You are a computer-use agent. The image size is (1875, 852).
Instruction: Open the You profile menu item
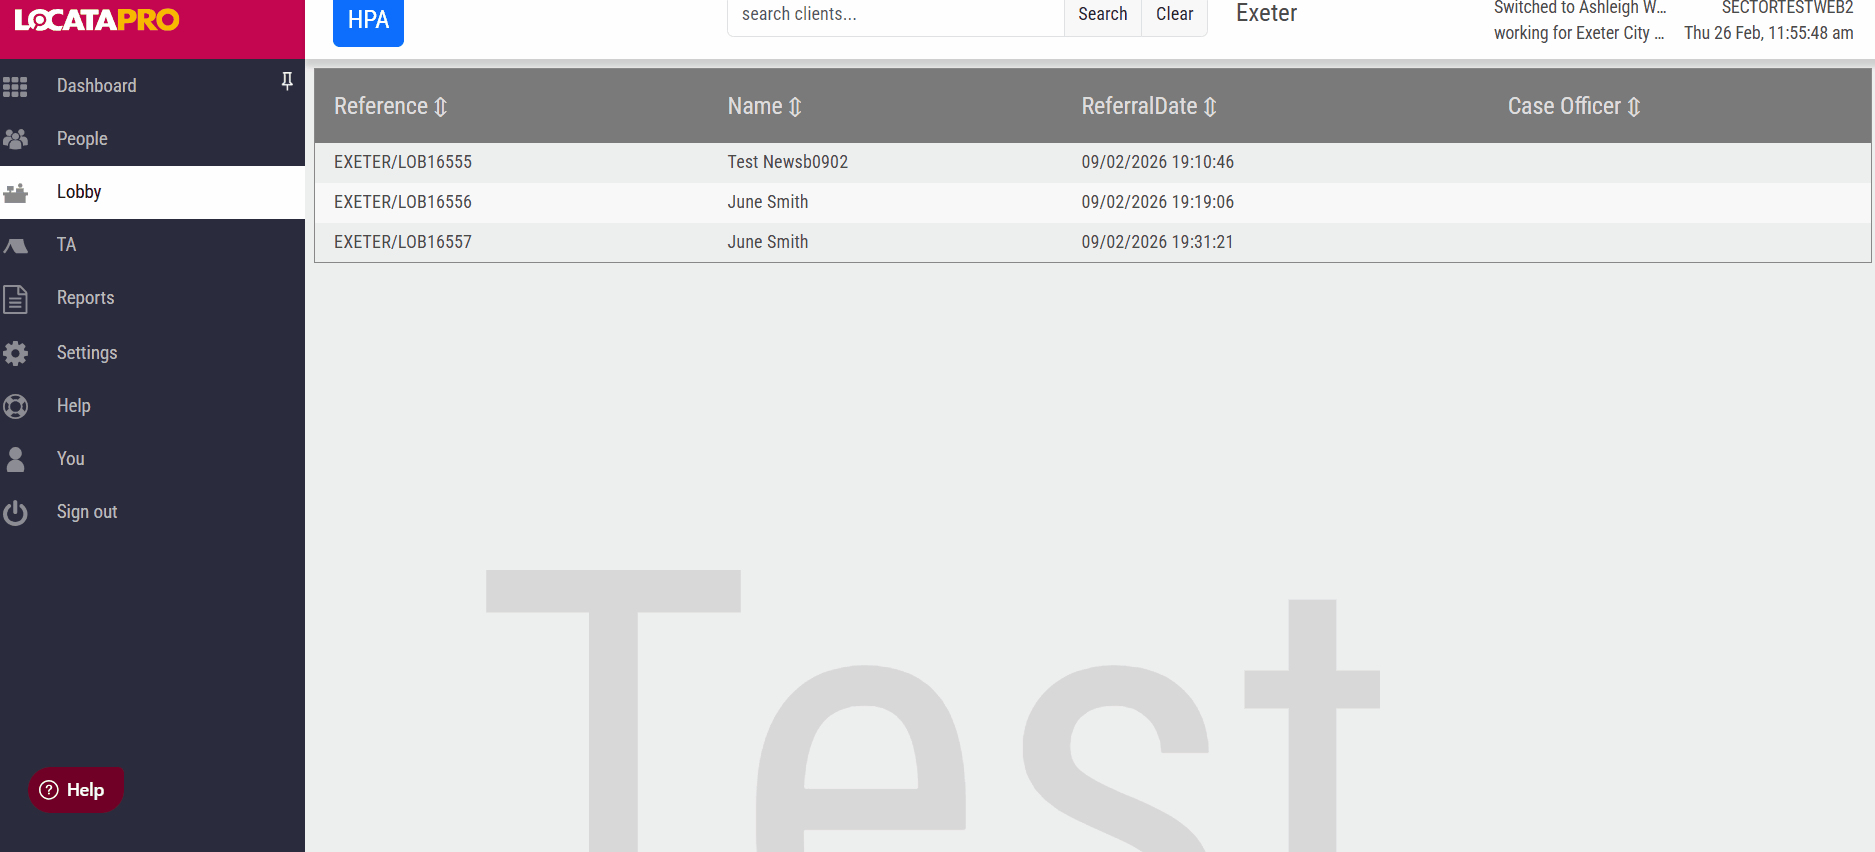tap(152, 459)
